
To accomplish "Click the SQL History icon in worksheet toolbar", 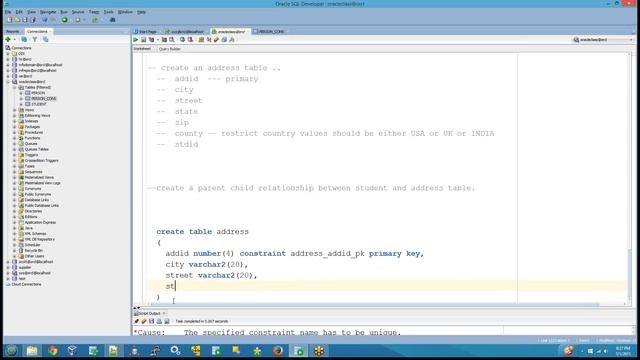I will (224, 40).
